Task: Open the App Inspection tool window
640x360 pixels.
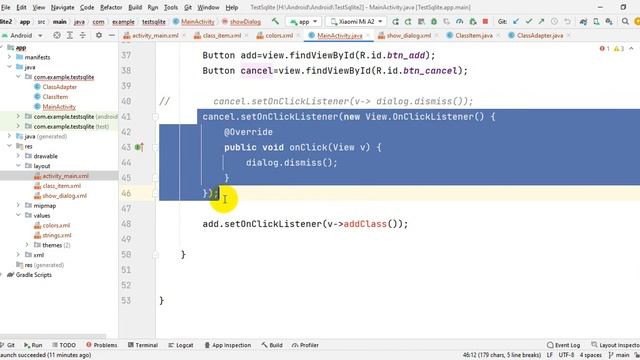Action: click(228, 345)
